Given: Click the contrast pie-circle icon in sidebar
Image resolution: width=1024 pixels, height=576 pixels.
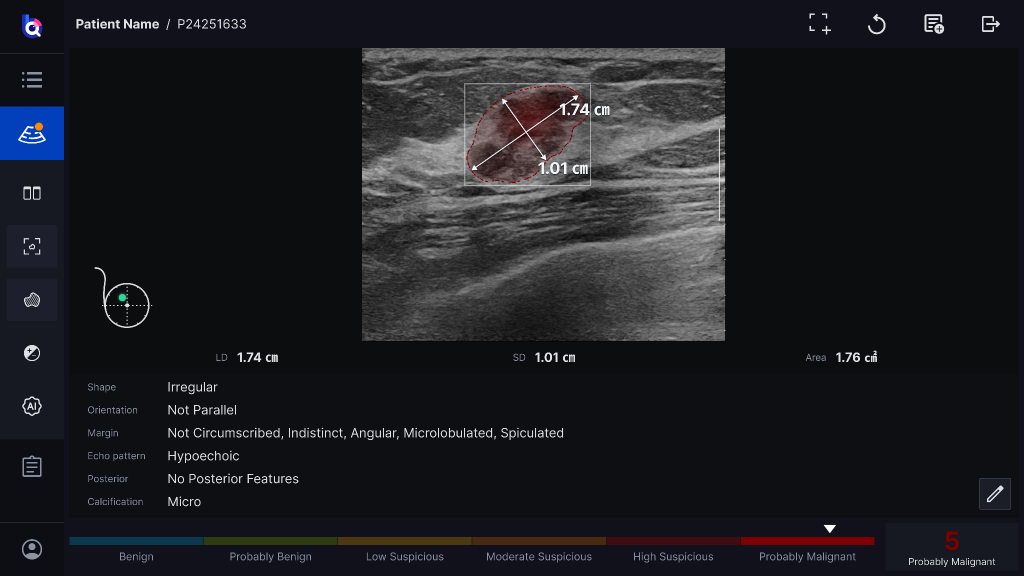Looking at the screenshot, I should (31, 353).
